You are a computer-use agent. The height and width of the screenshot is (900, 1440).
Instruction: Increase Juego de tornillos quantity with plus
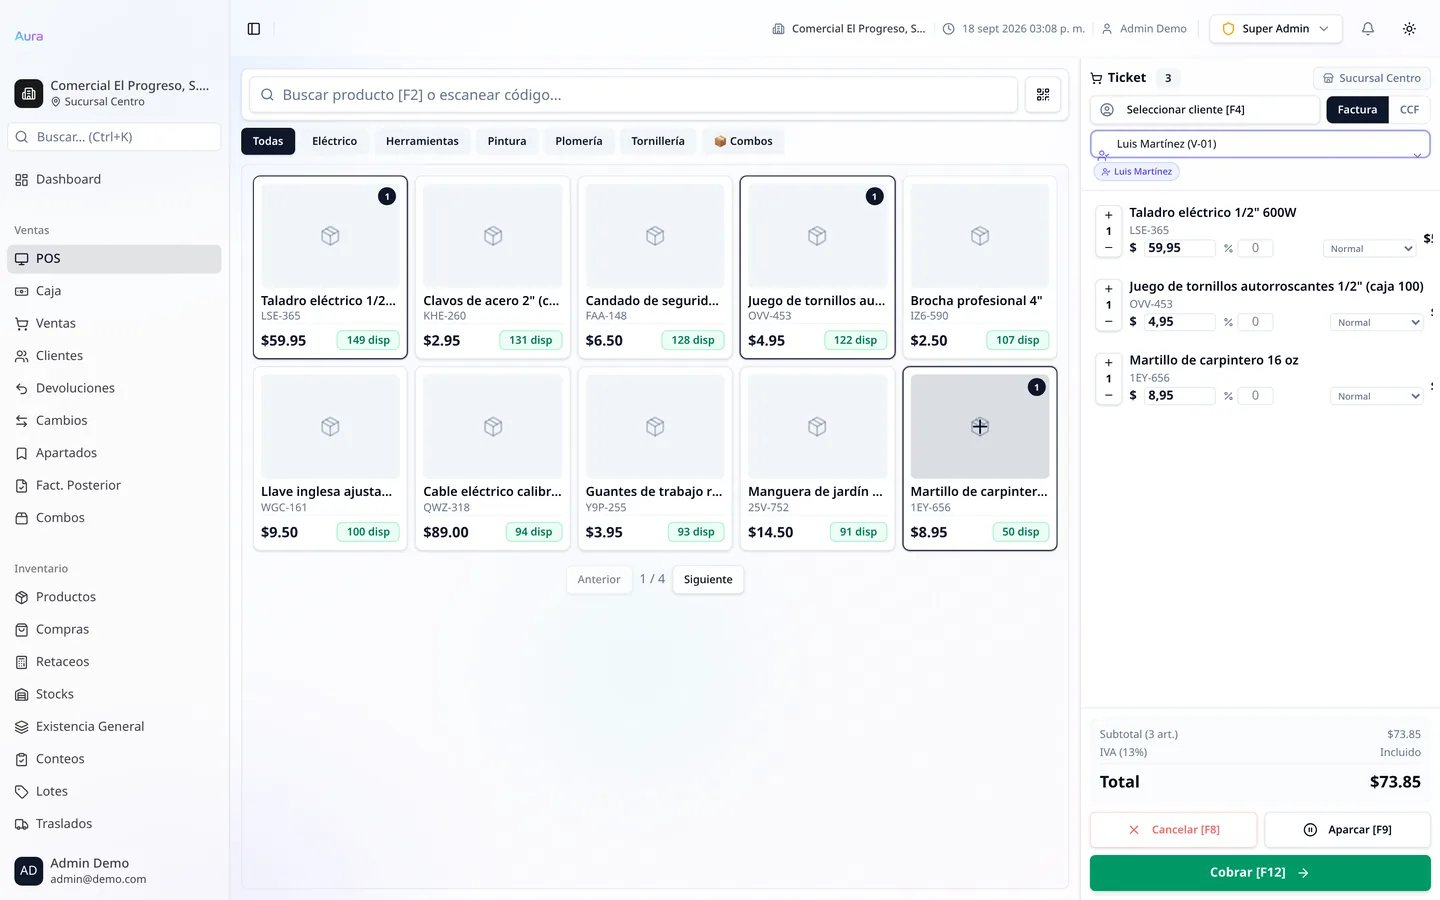1108,289
